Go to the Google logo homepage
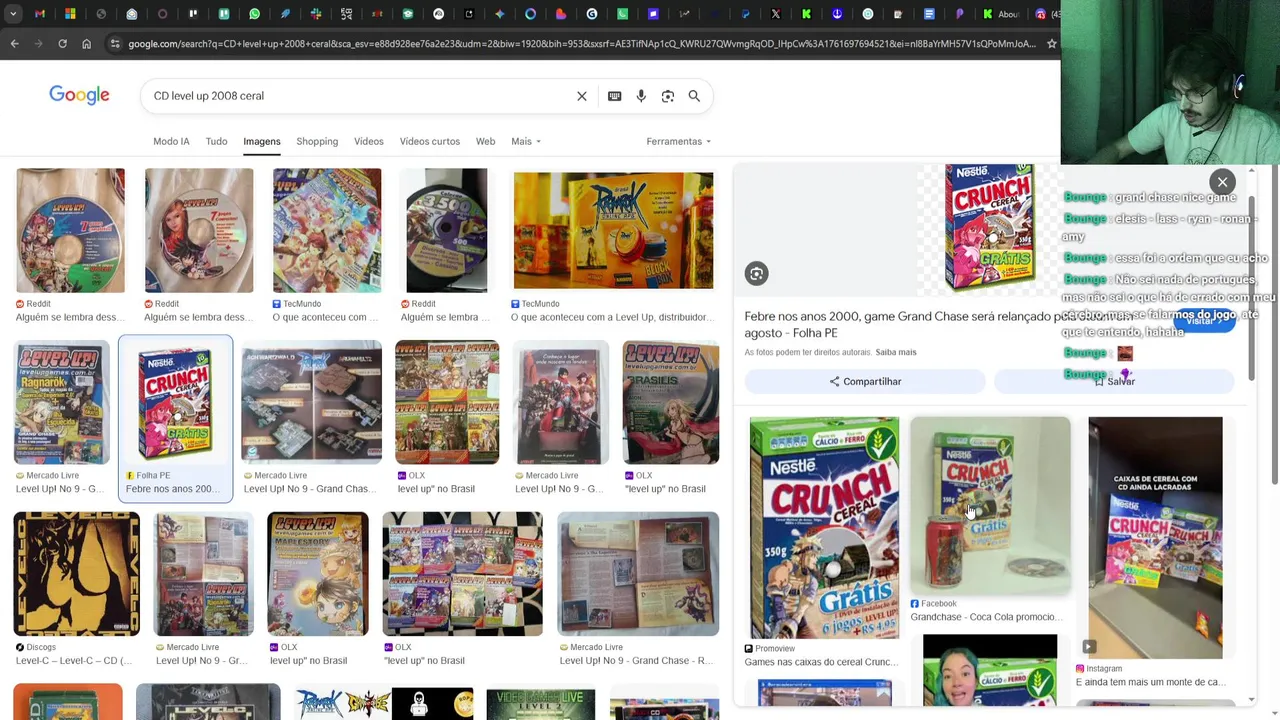The height and width of the screenshot is (720, 1280). 79,95
